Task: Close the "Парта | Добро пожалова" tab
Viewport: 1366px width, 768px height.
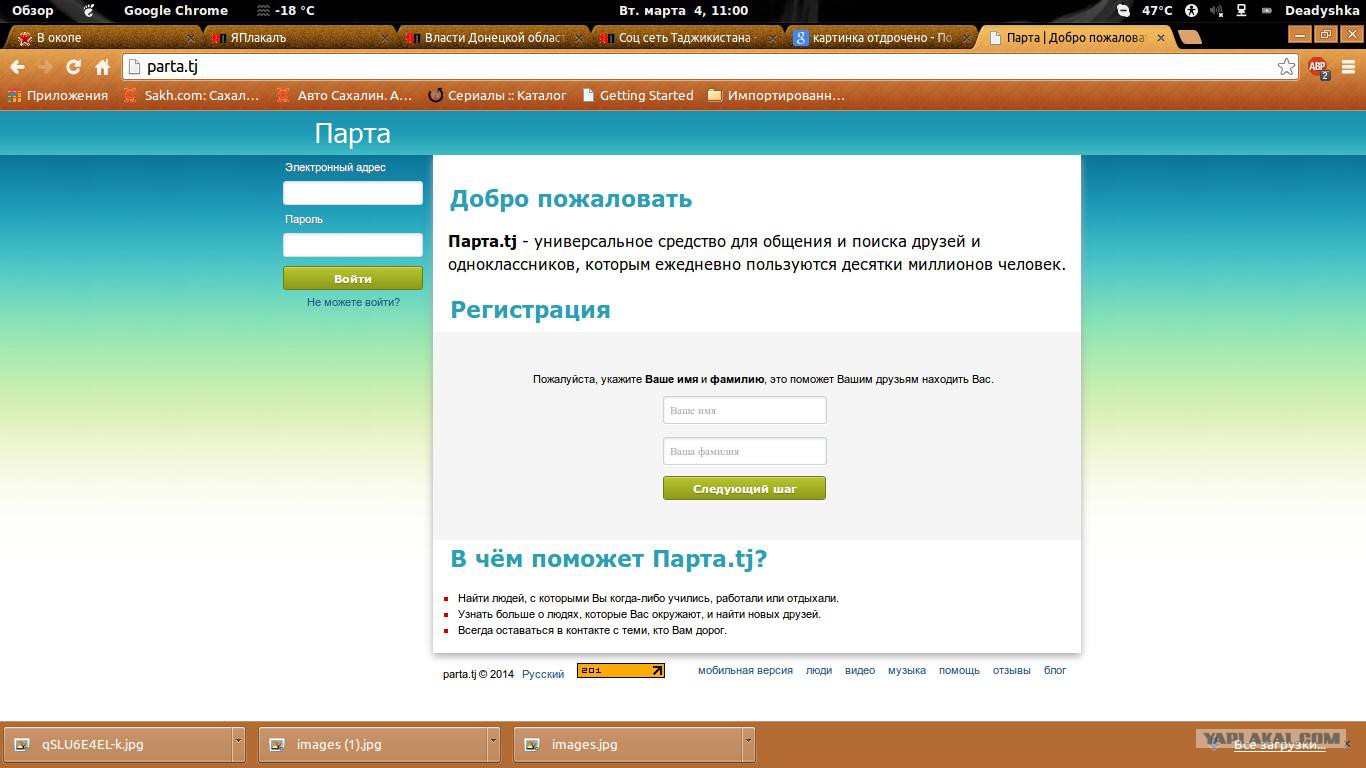Action: point(1160,38)
